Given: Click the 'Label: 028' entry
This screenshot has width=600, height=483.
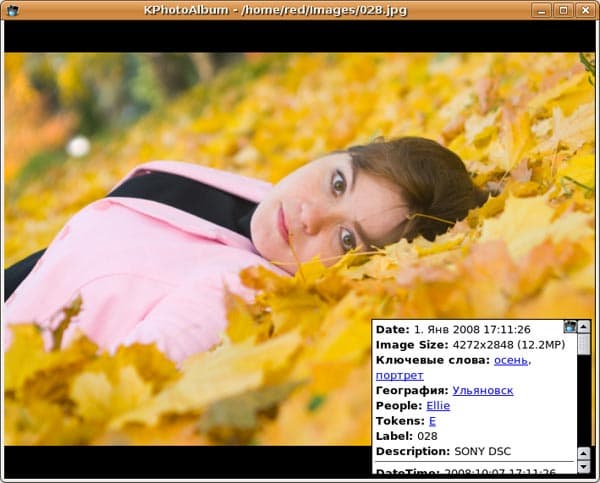Looking at the screenshot, I should [x=406, y=436].
